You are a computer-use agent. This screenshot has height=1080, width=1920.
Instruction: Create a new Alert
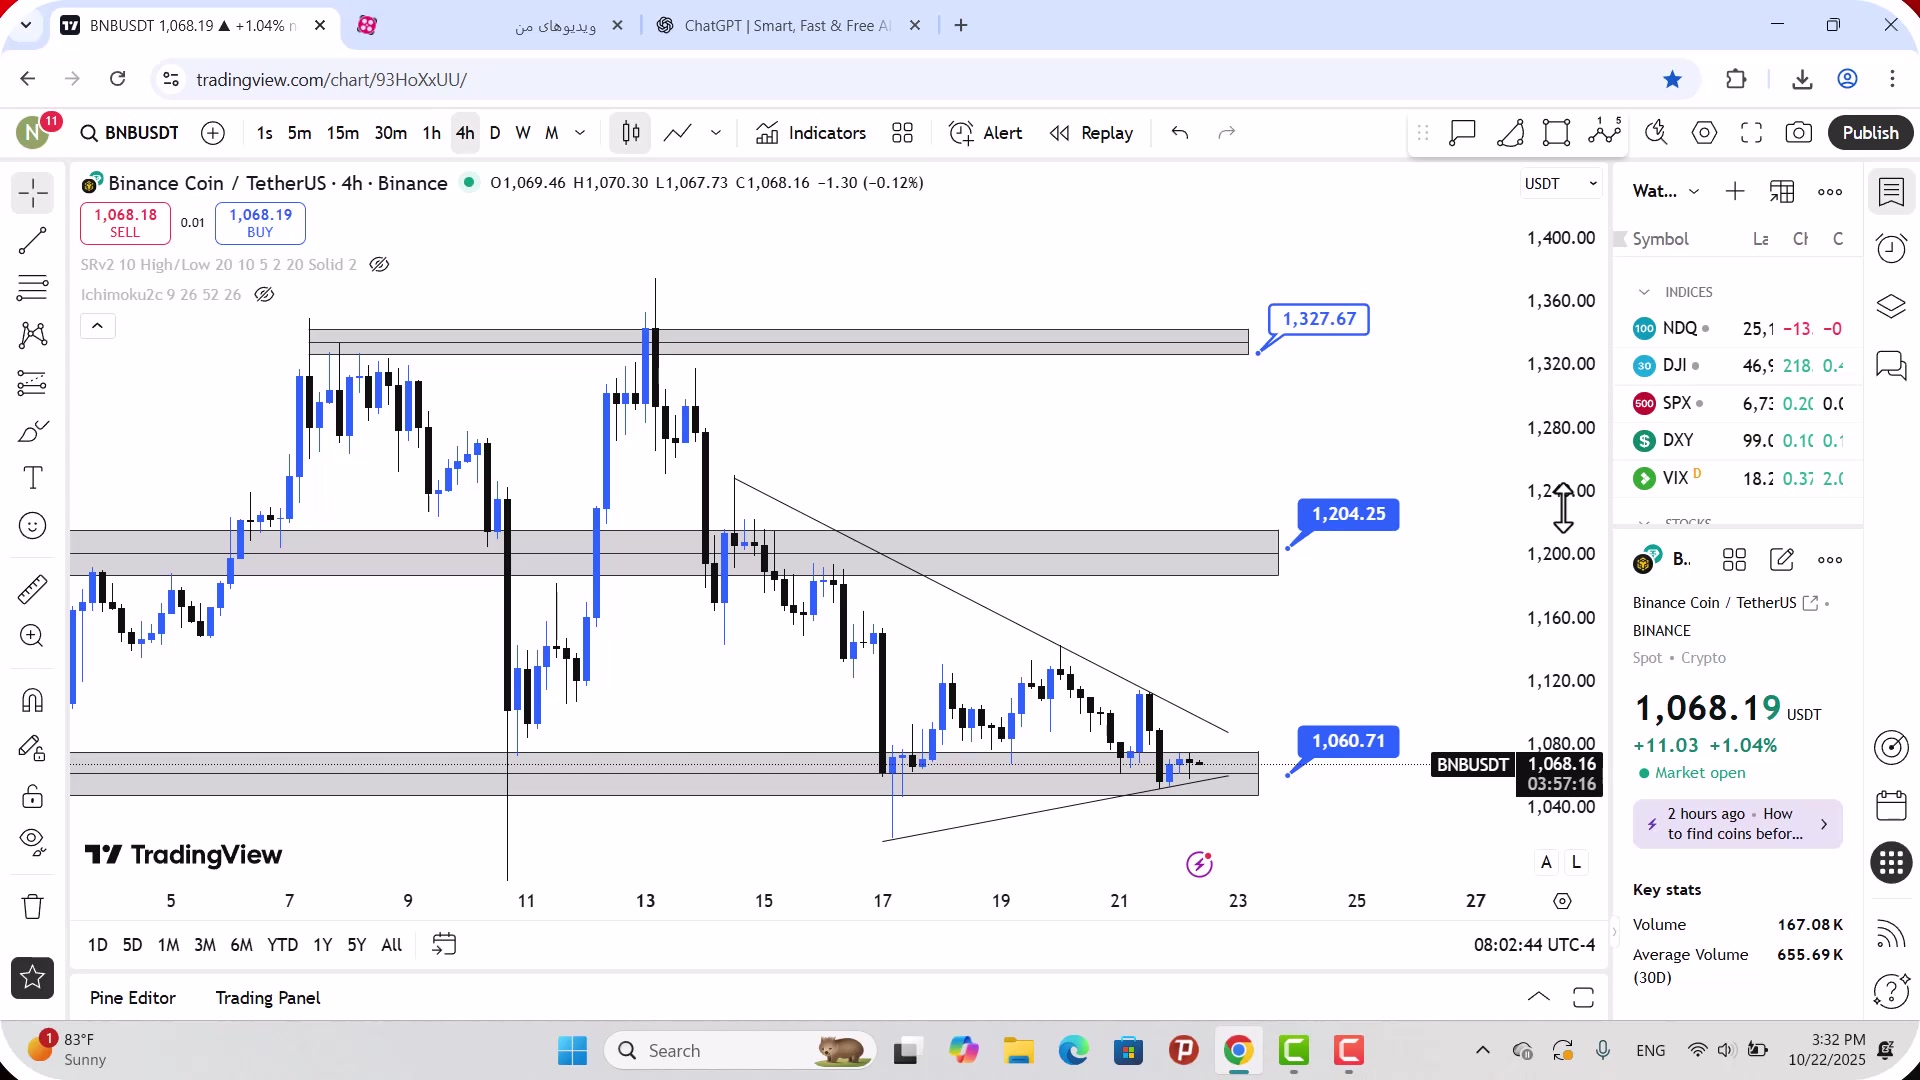click(986, 133)
